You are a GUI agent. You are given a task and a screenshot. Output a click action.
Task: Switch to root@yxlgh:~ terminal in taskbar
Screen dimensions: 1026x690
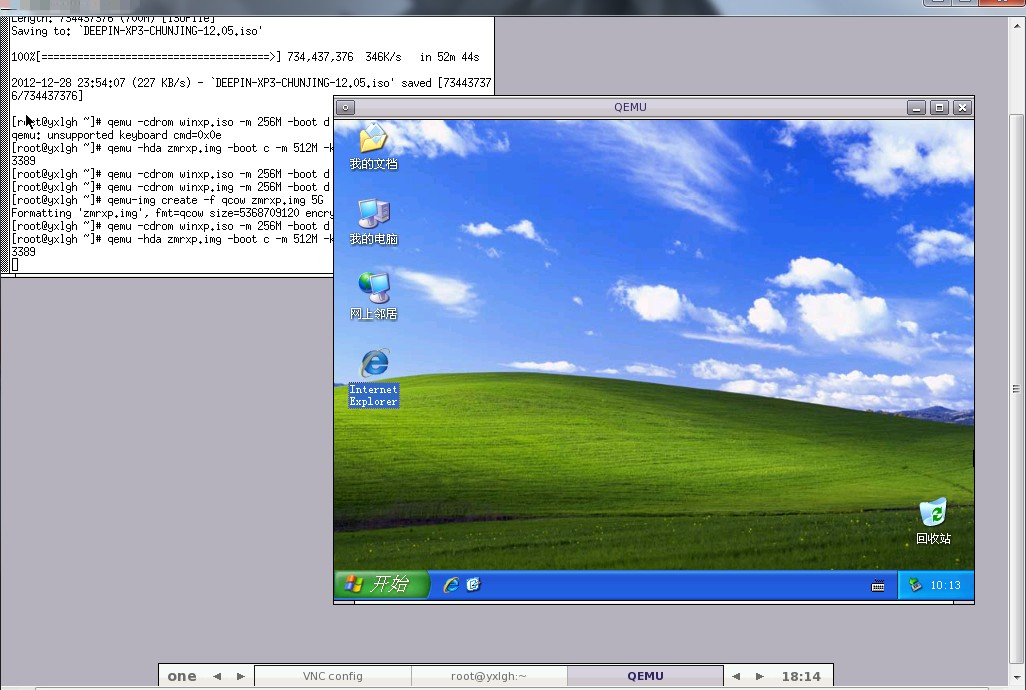click(x=489, y=676)
